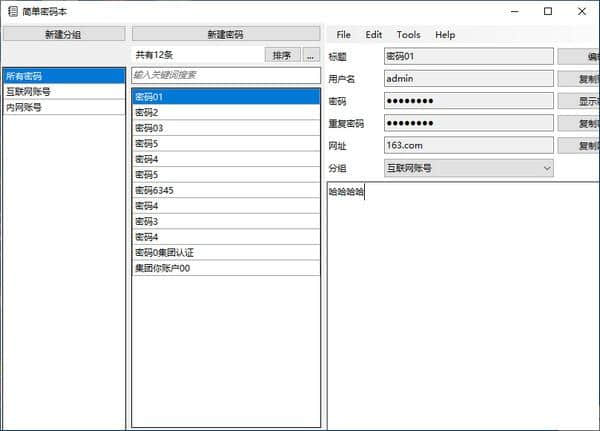The height and width of the screenshot is (431, 600).
Task: Click the '...' more options button
Action: (x=311, y=55)
